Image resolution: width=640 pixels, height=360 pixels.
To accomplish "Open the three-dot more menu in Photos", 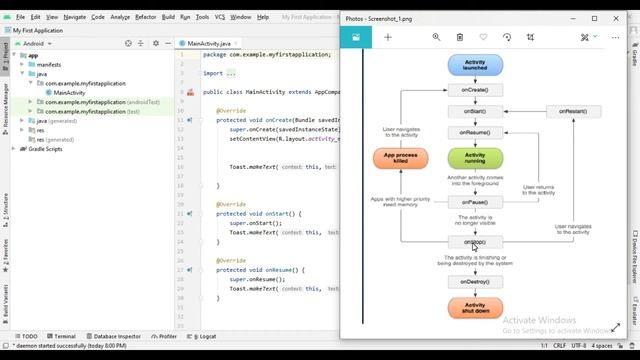I will click(616, 38).
